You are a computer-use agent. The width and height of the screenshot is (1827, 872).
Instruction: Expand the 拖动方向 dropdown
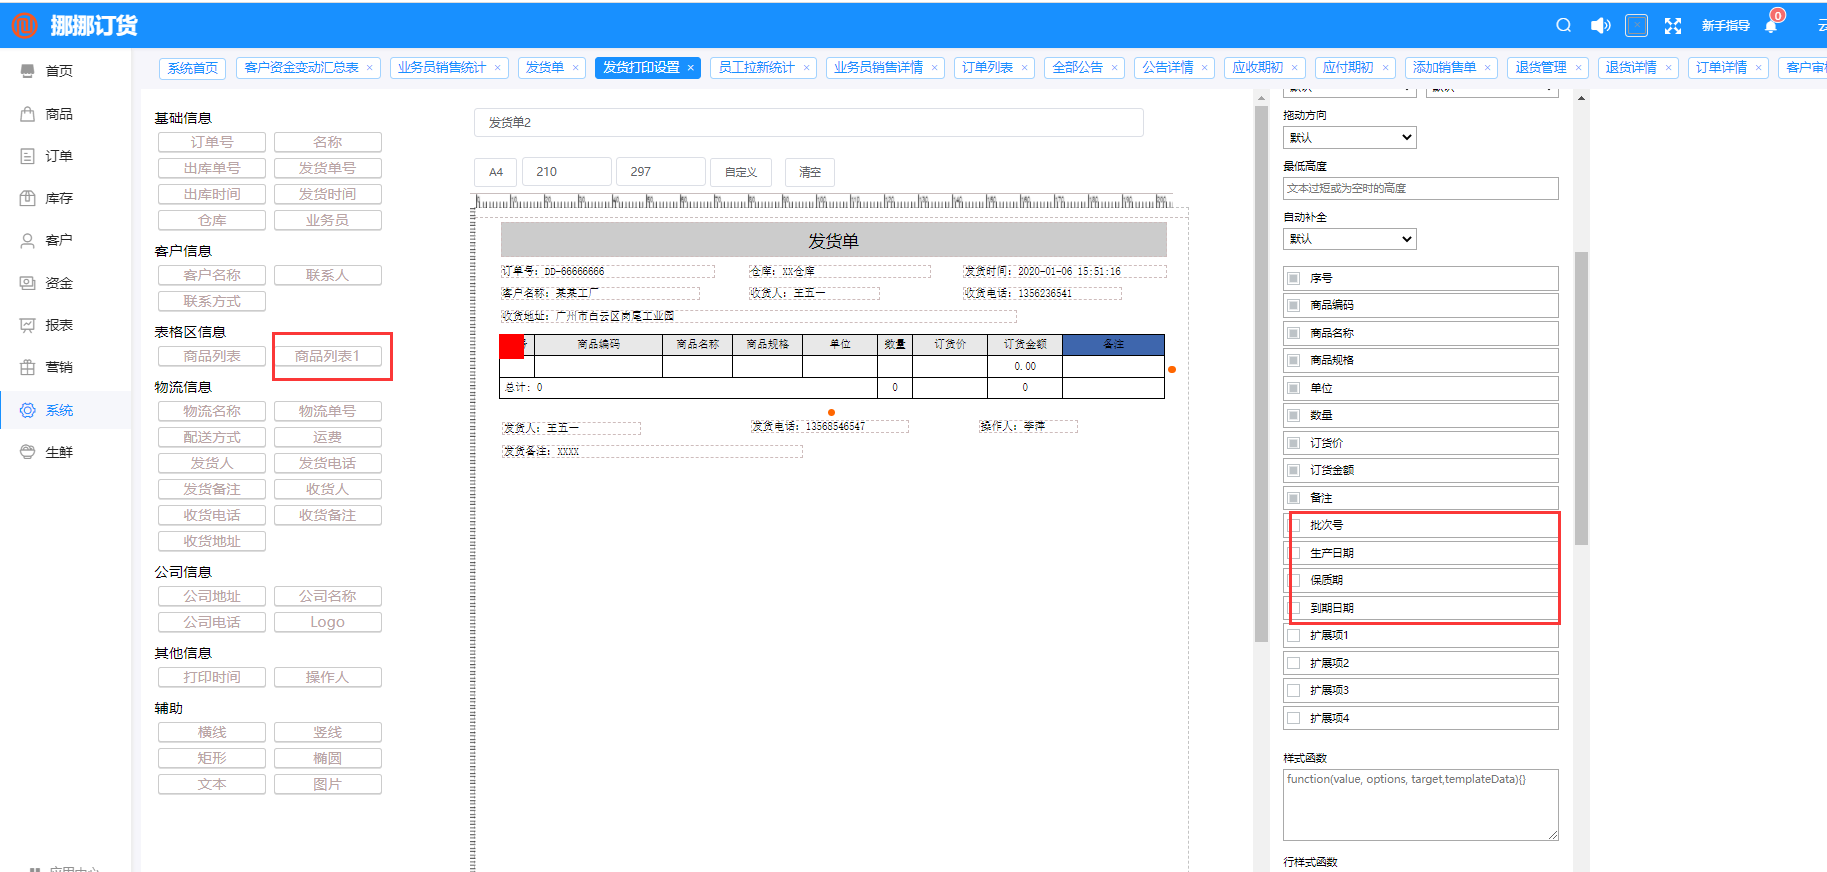coord(1349,138)
